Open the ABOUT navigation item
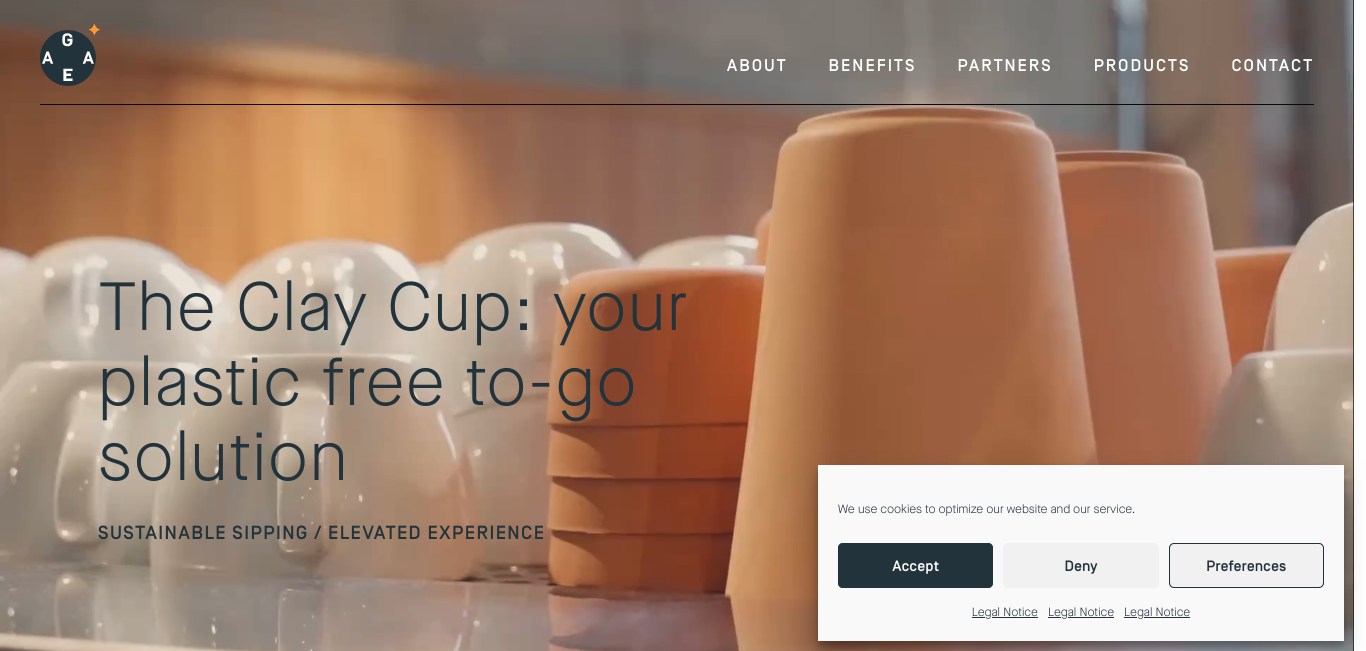The image size is (1366, 651). (757, 65)
